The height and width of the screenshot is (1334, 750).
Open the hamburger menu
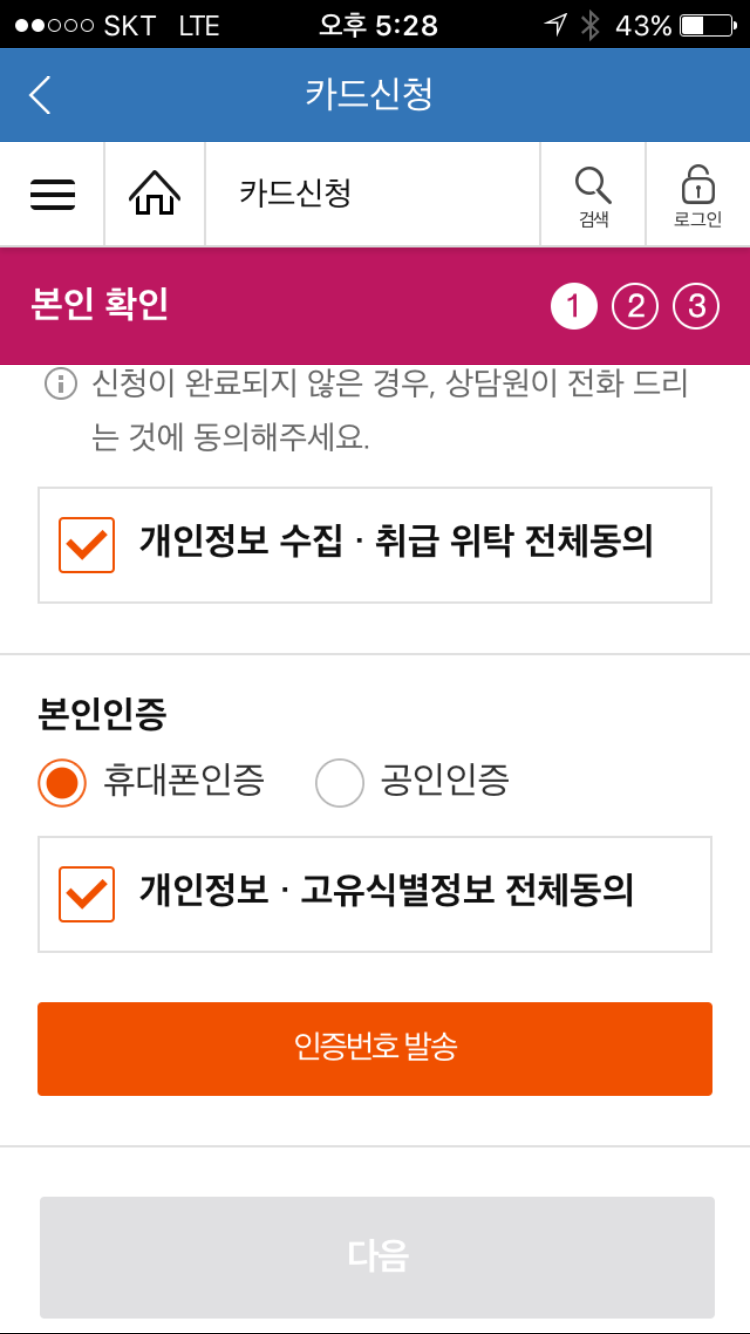pyautogui.click(x=52, y=193)
